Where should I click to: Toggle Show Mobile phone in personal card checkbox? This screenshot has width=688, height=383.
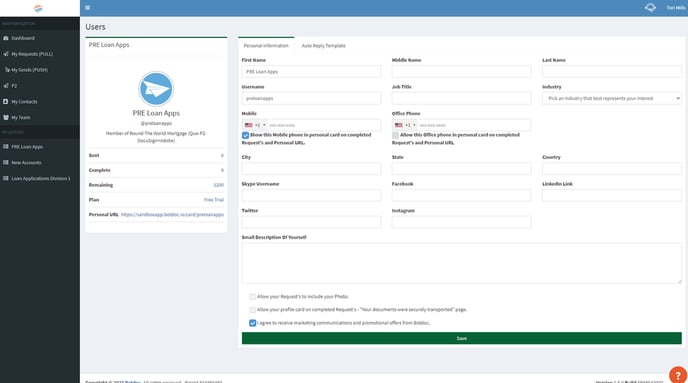tap(245, 136)
